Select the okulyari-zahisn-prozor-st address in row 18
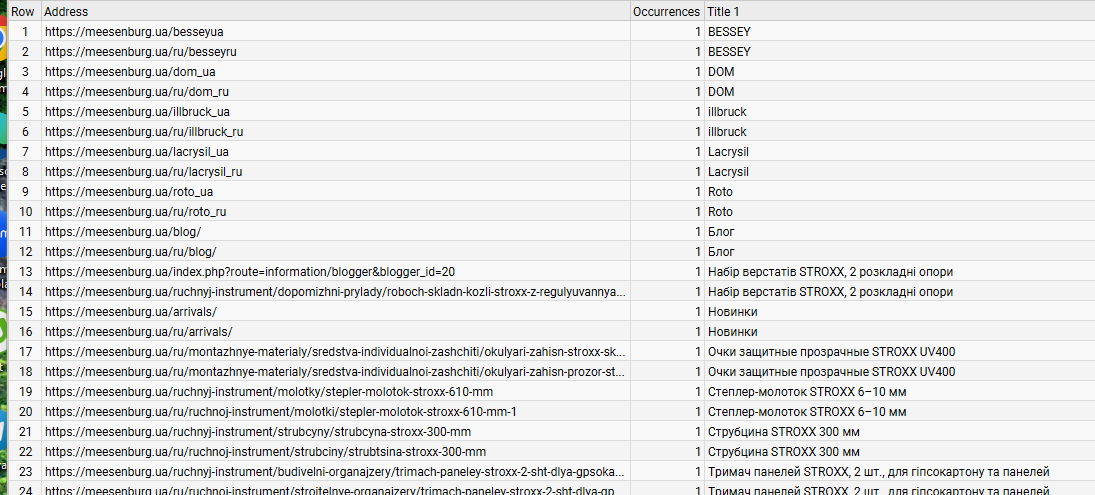The width and height of the screenshot is (1095, 495). (x=335, y=371)
